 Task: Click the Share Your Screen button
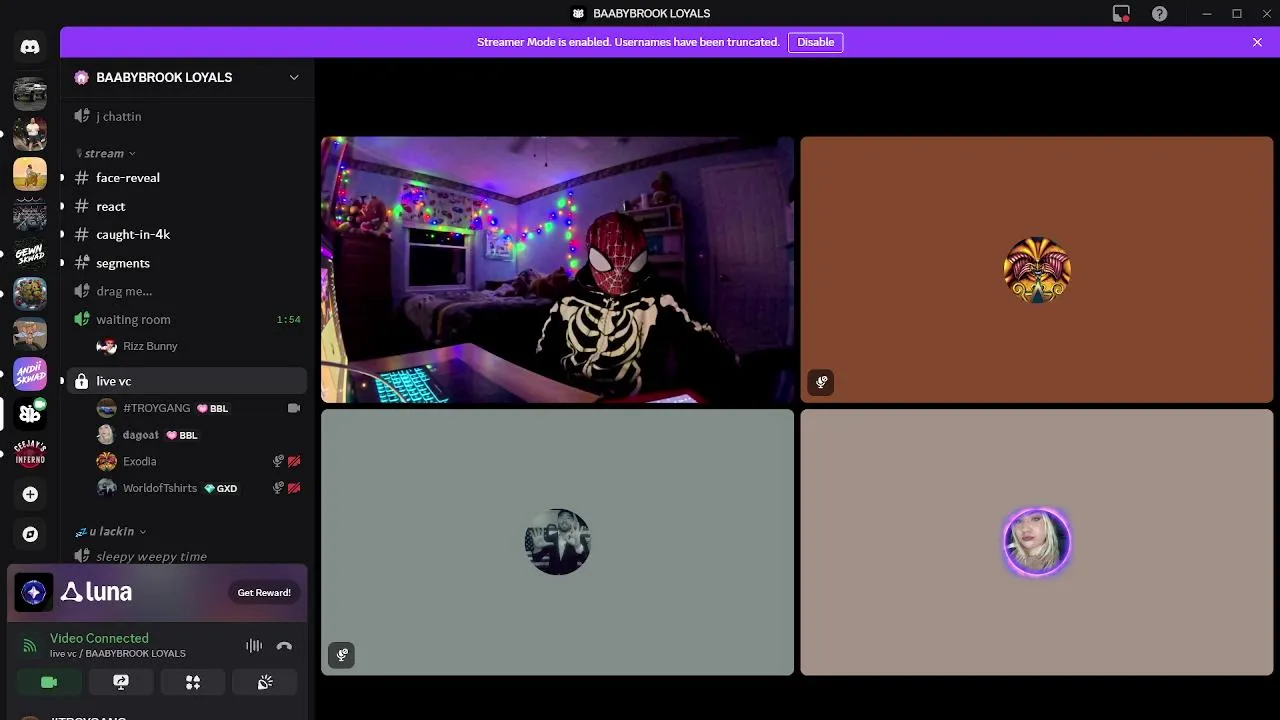tap(121, 682)
